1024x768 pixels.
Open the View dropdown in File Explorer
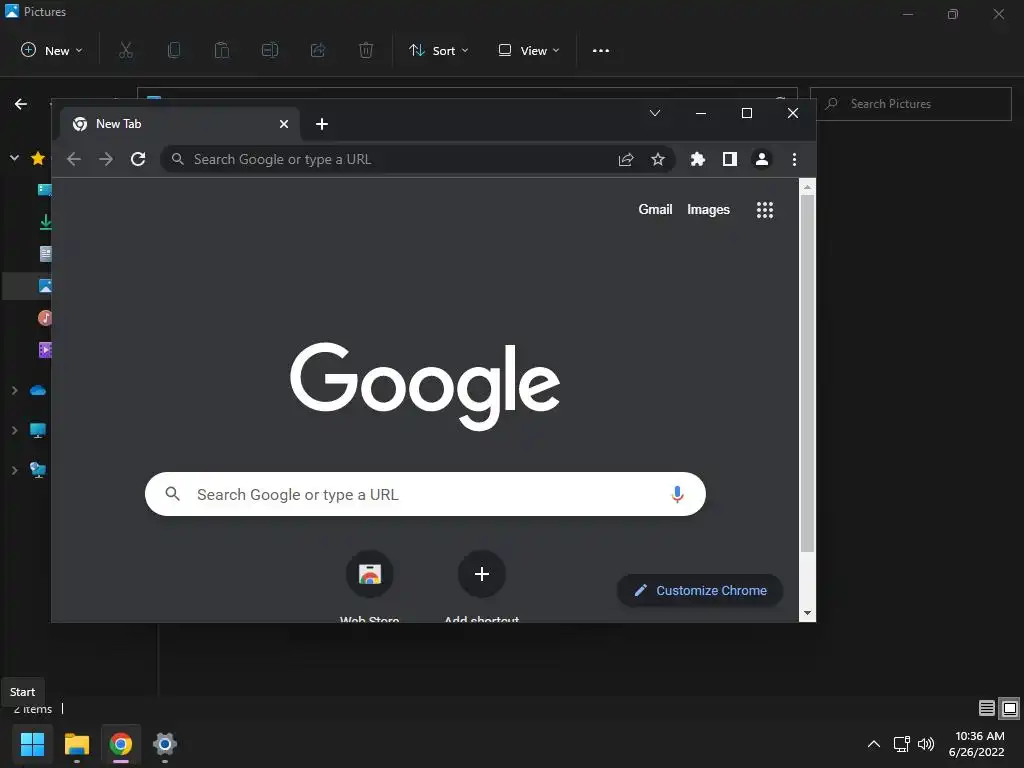pyautogui.click(x=528, y=50)
